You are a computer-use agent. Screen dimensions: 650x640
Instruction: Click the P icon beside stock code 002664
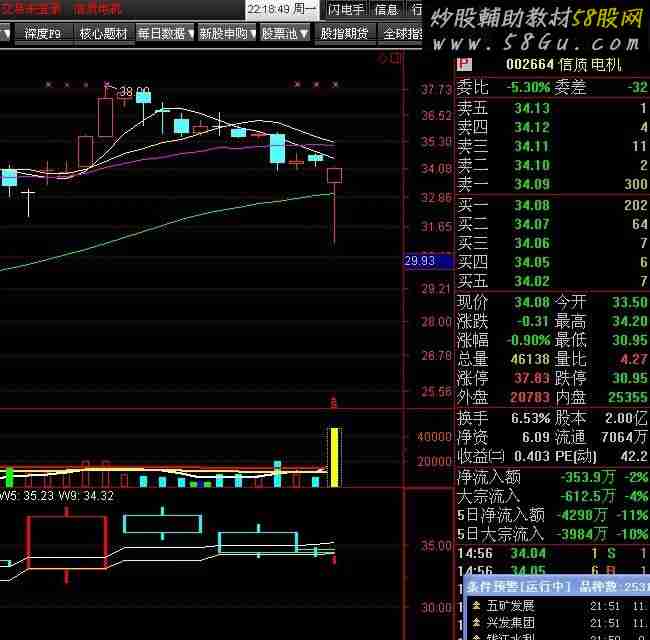464,65
